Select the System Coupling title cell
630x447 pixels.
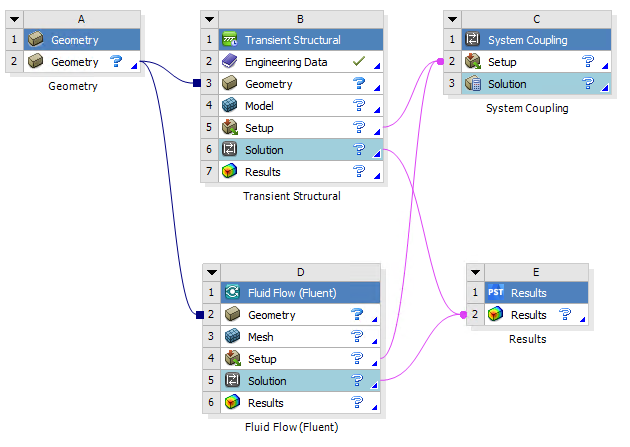[x=536, y=40]
